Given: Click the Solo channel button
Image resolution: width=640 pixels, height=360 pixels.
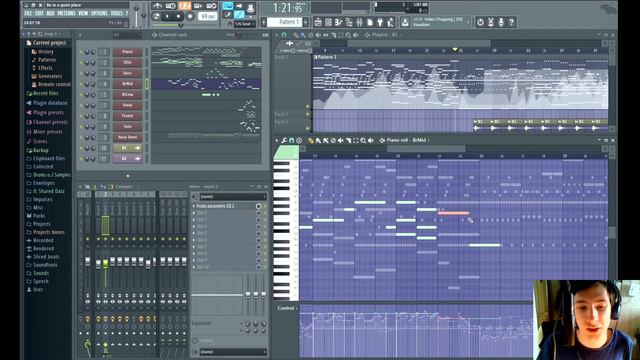Looking at the screenshot, I should coord(127,127).
